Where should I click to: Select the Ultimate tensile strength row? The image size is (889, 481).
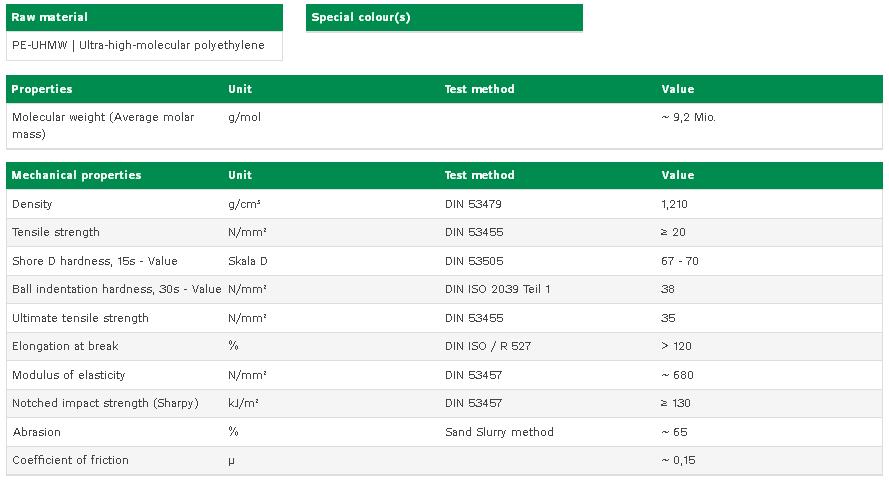tap(444, 318)
